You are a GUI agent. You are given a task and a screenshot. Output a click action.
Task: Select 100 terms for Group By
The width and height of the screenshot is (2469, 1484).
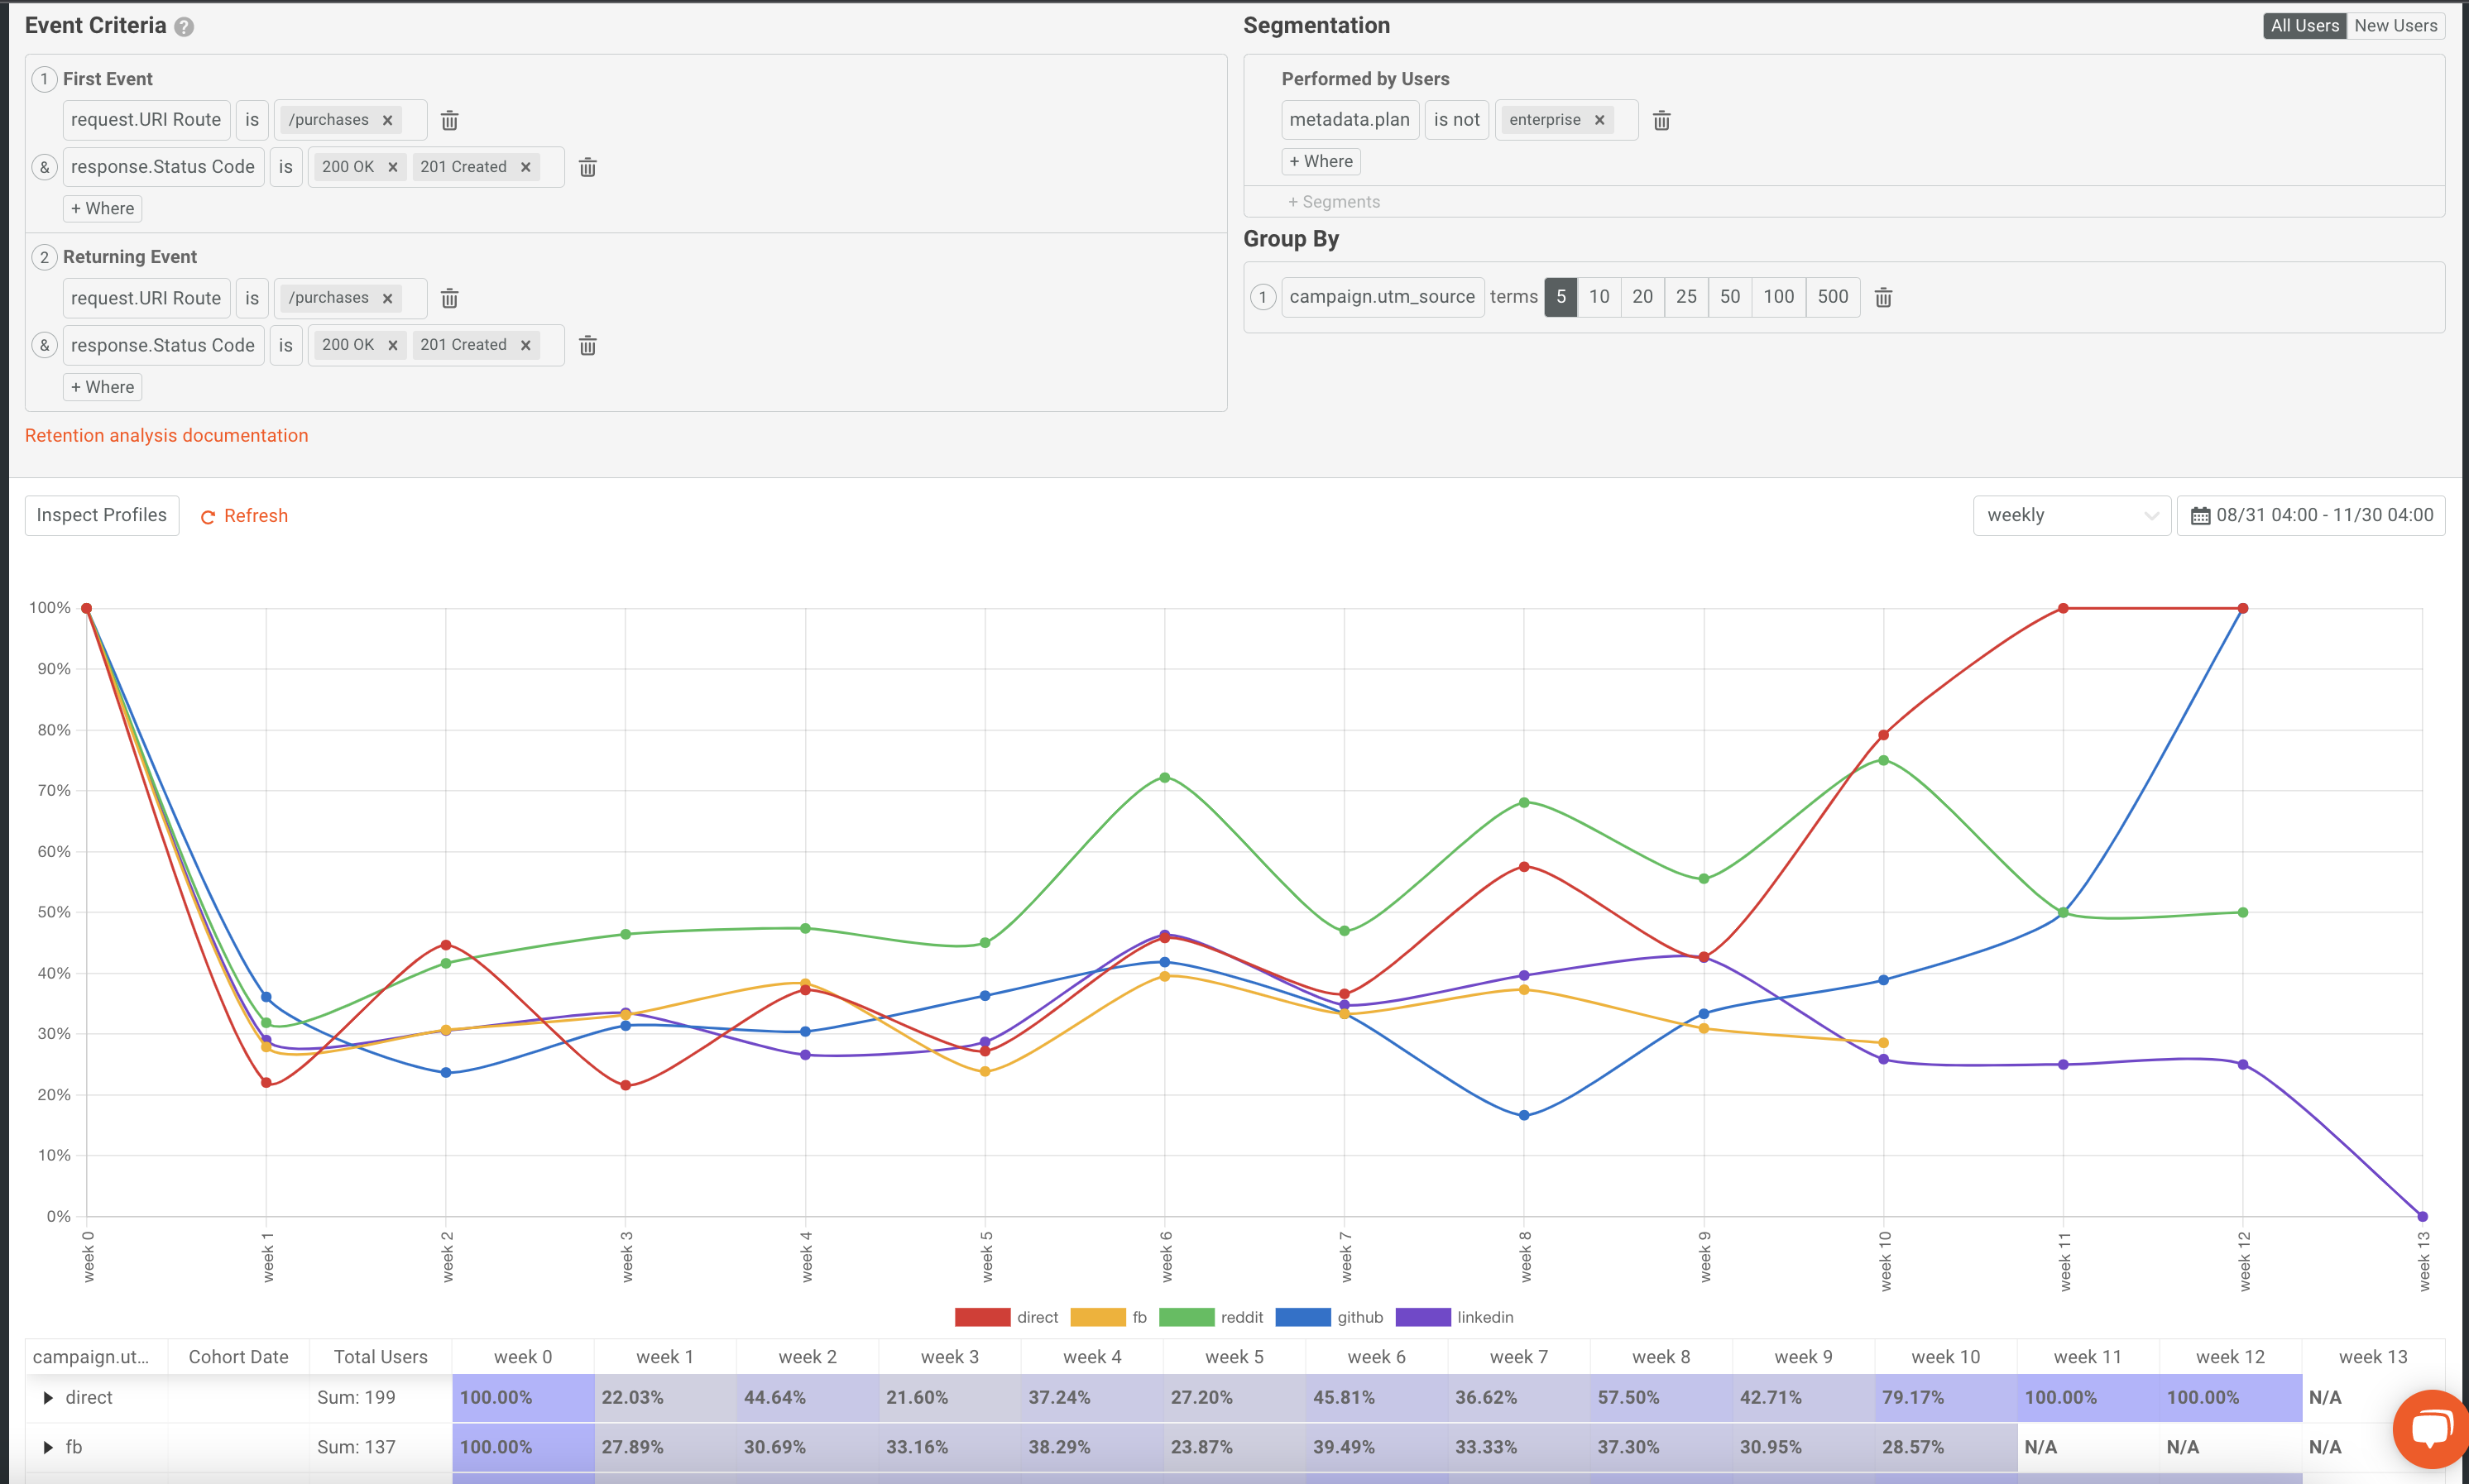point(1779,297)
